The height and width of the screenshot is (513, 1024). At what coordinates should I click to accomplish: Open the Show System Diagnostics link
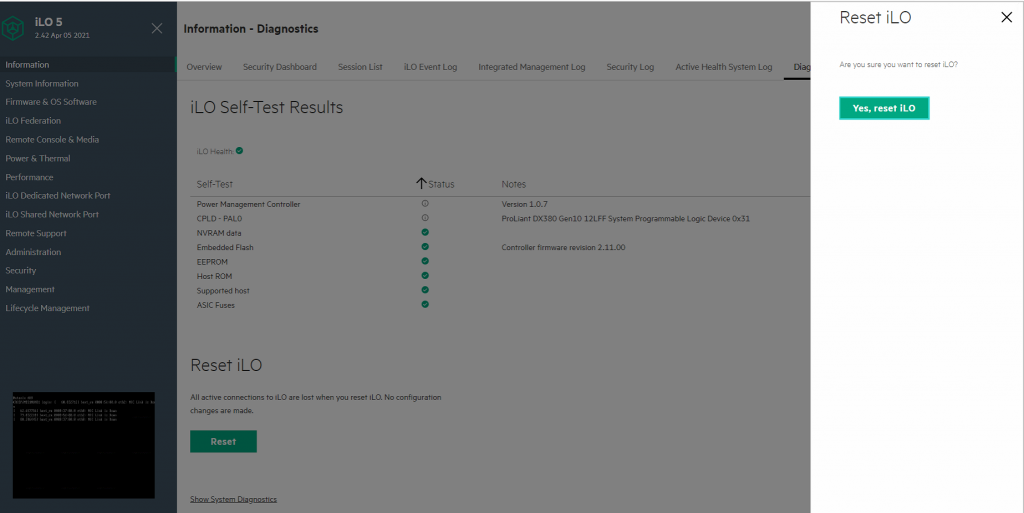(233, 499)
